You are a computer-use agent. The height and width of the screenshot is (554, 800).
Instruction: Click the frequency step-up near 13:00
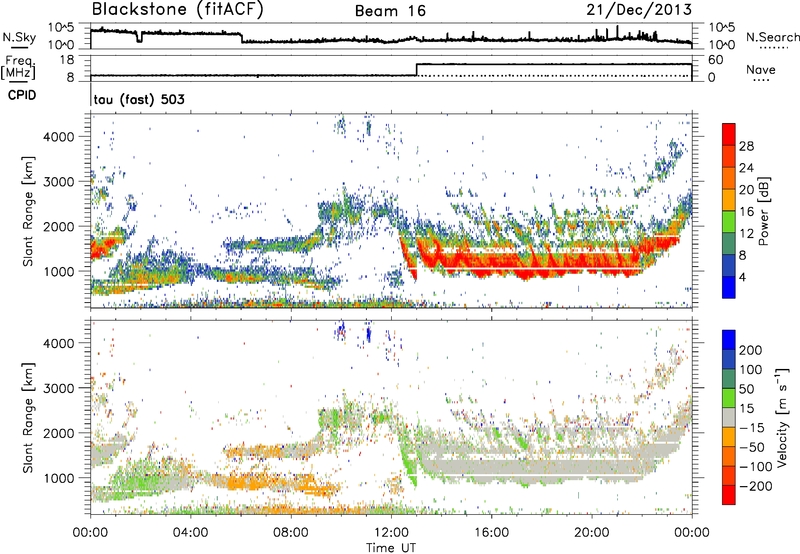pos(417,70)
